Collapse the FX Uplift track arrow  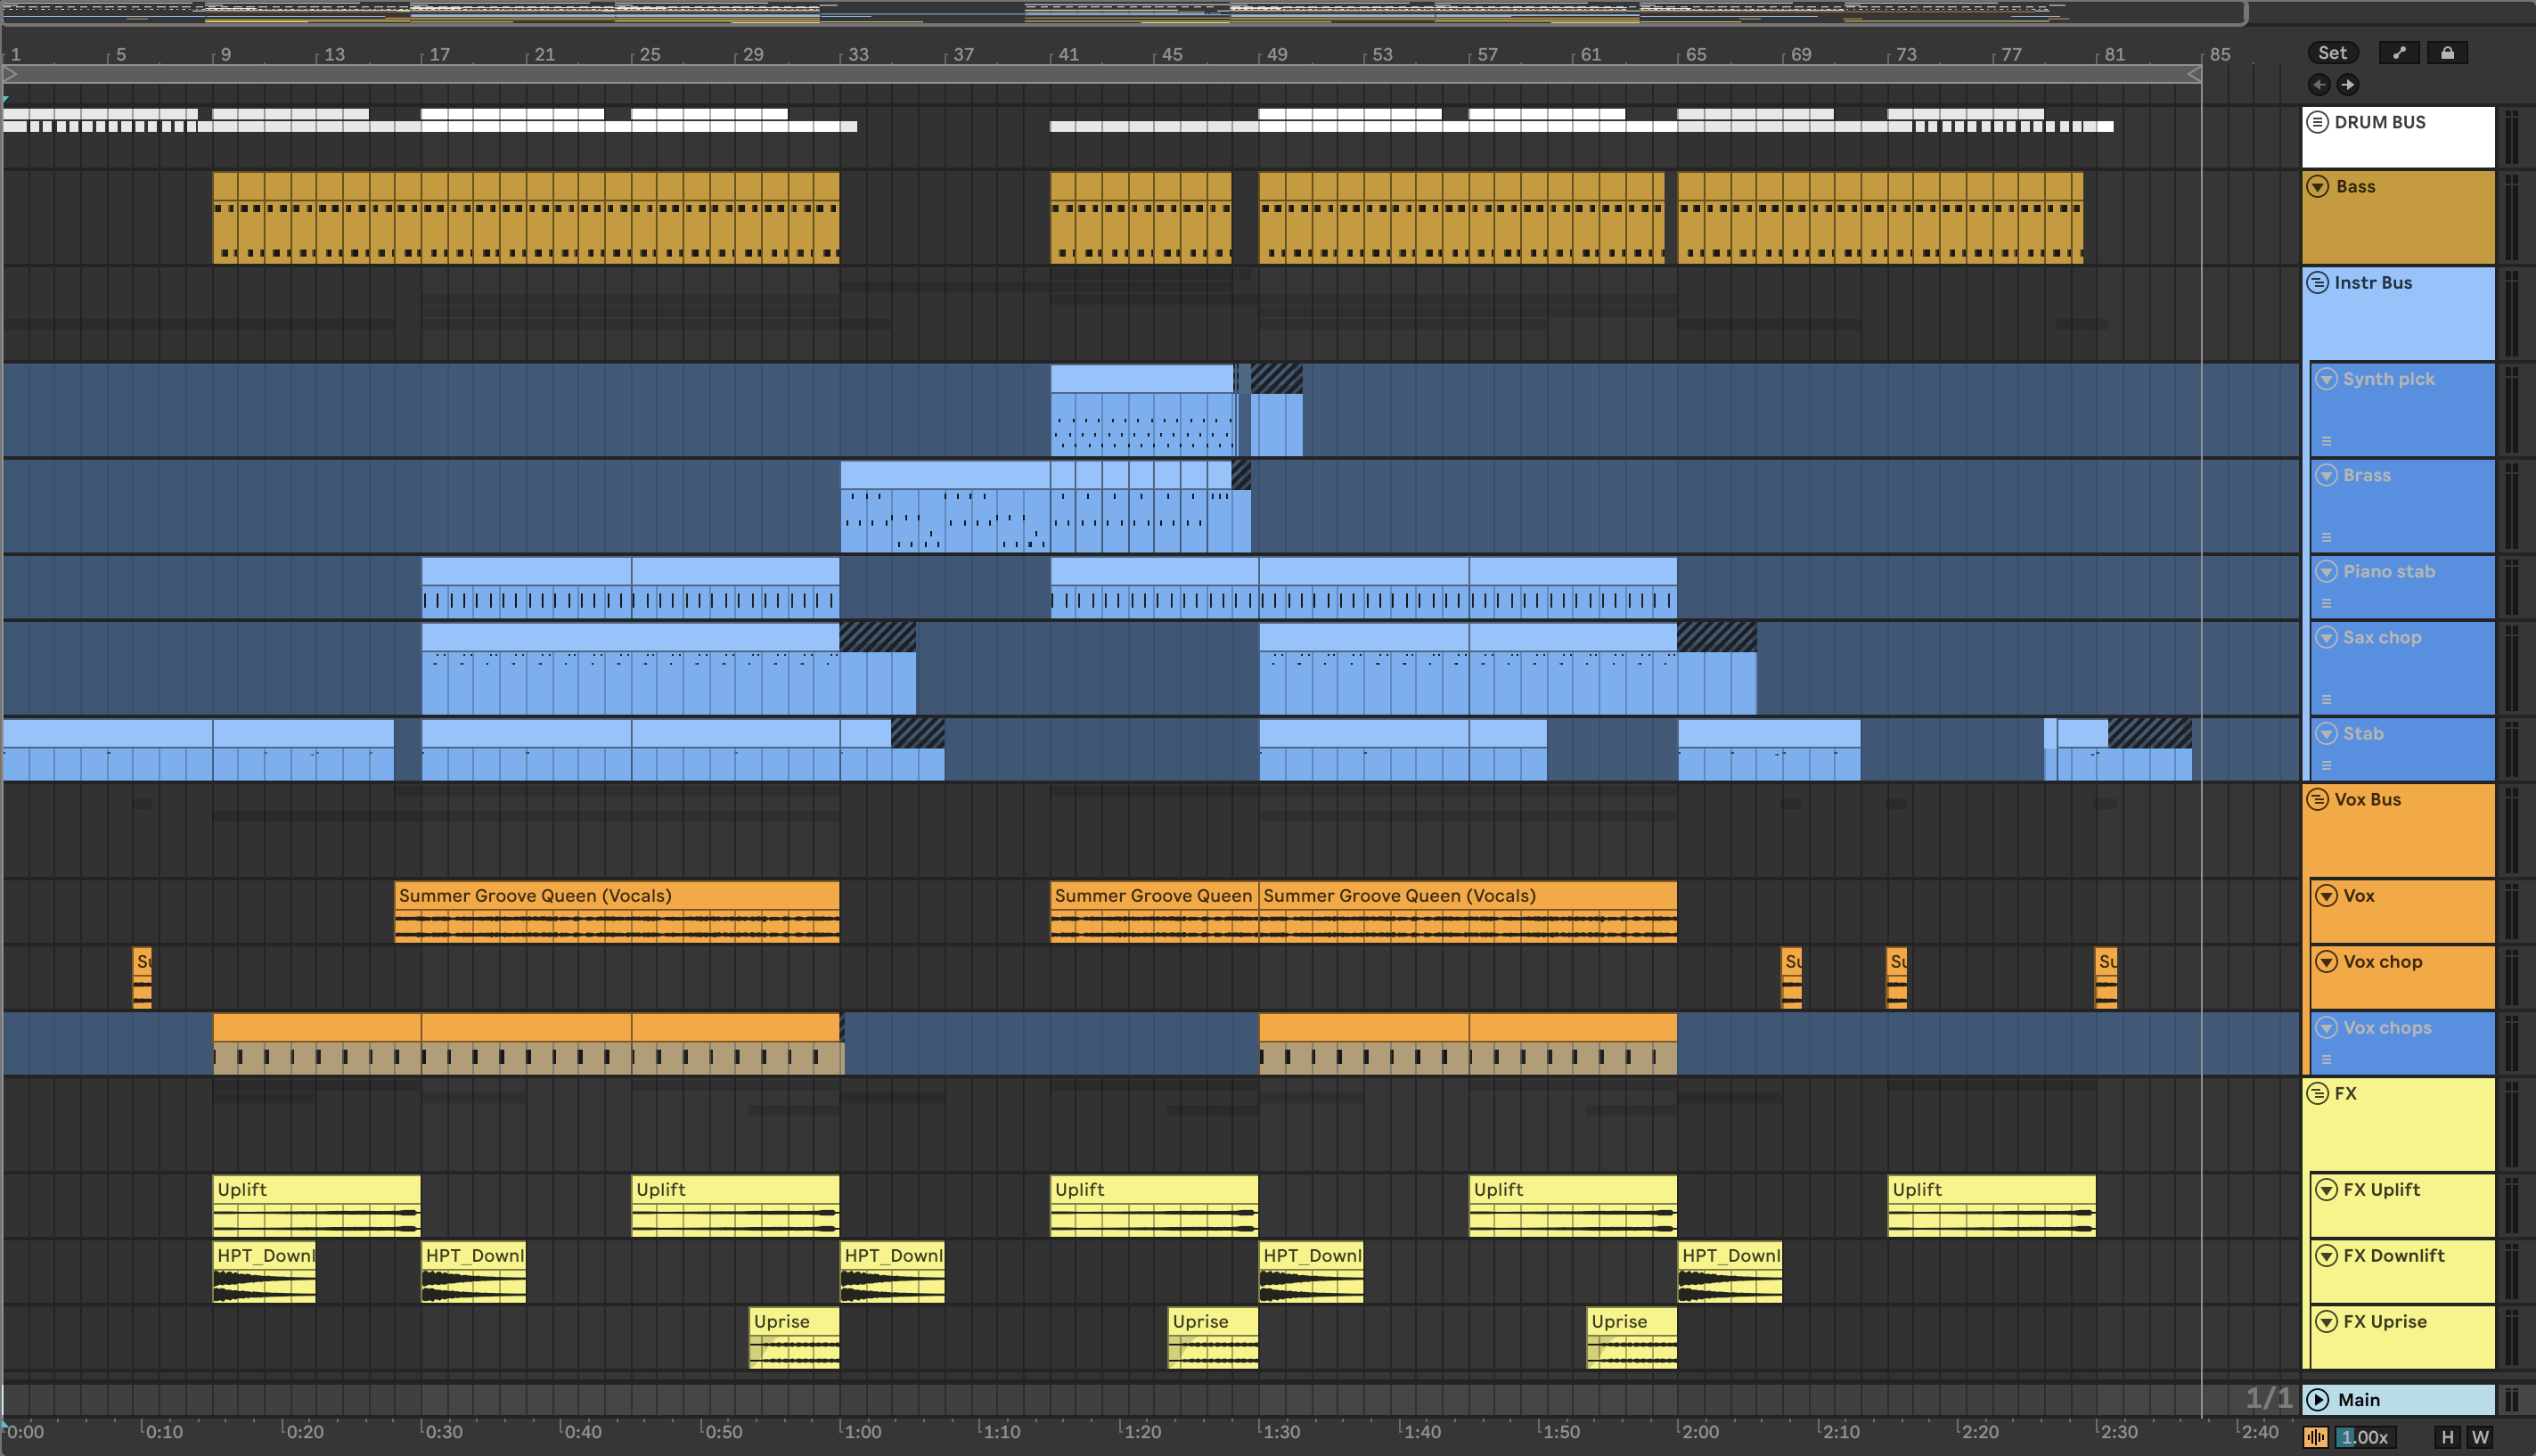click(x=2326, y=1189)
